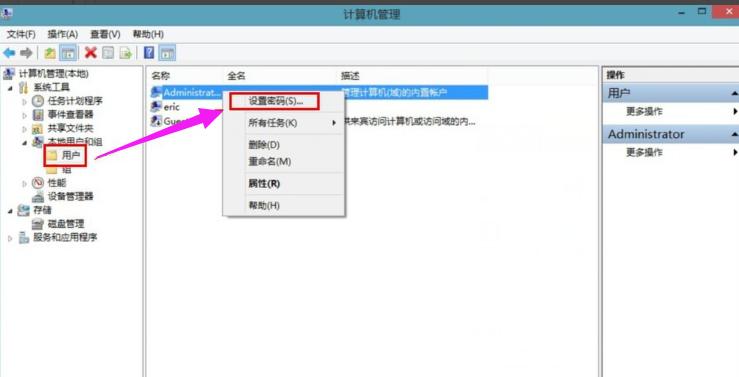Click 更多操作 under Administrator section

click(x=644, y=152)
